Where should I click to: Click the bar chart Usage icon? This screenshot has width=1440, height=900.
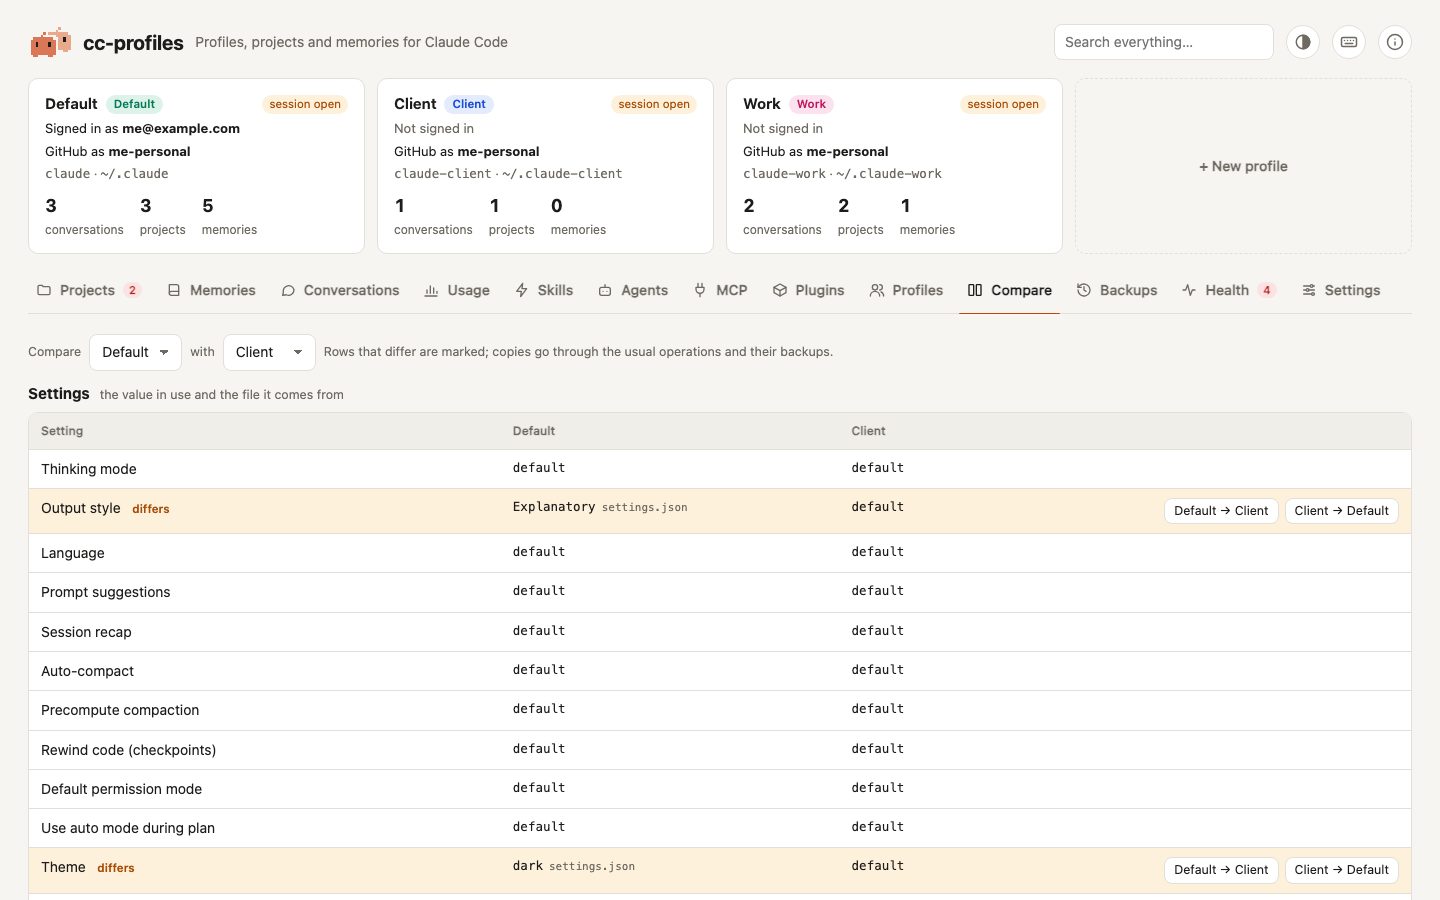tap(431, 290)
